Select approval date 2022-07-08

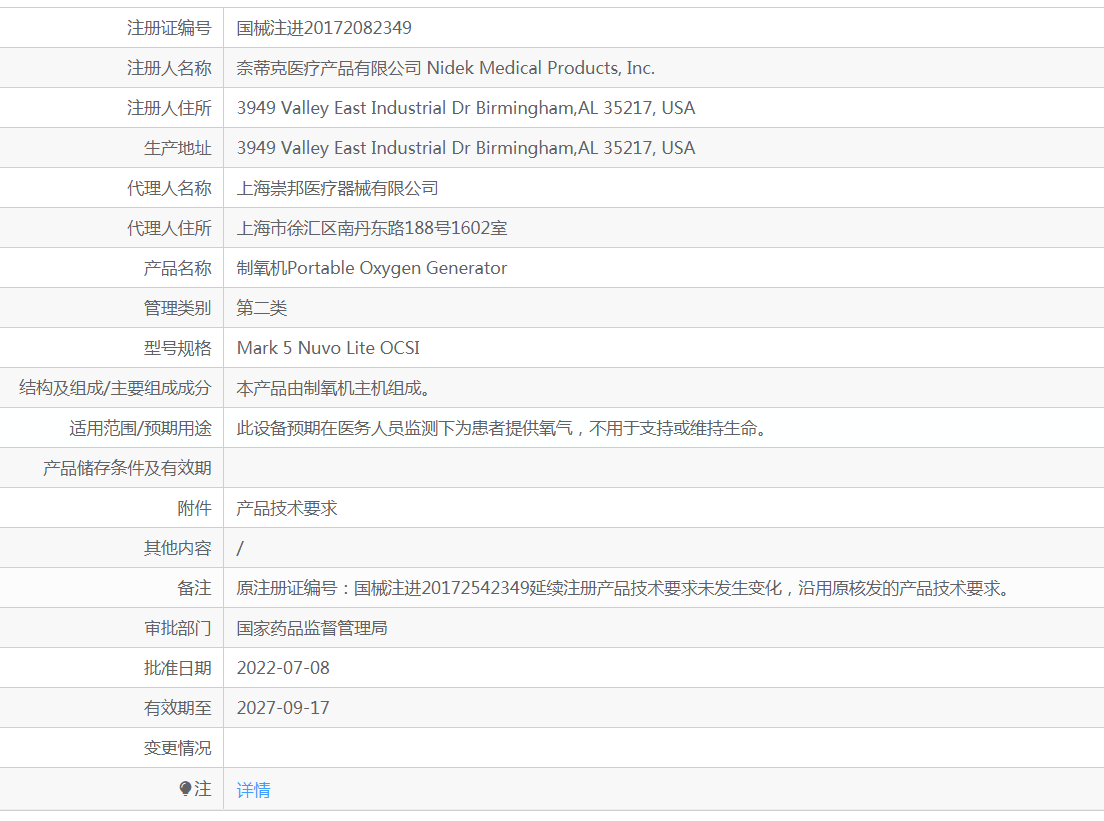click(x=283, y=668)
